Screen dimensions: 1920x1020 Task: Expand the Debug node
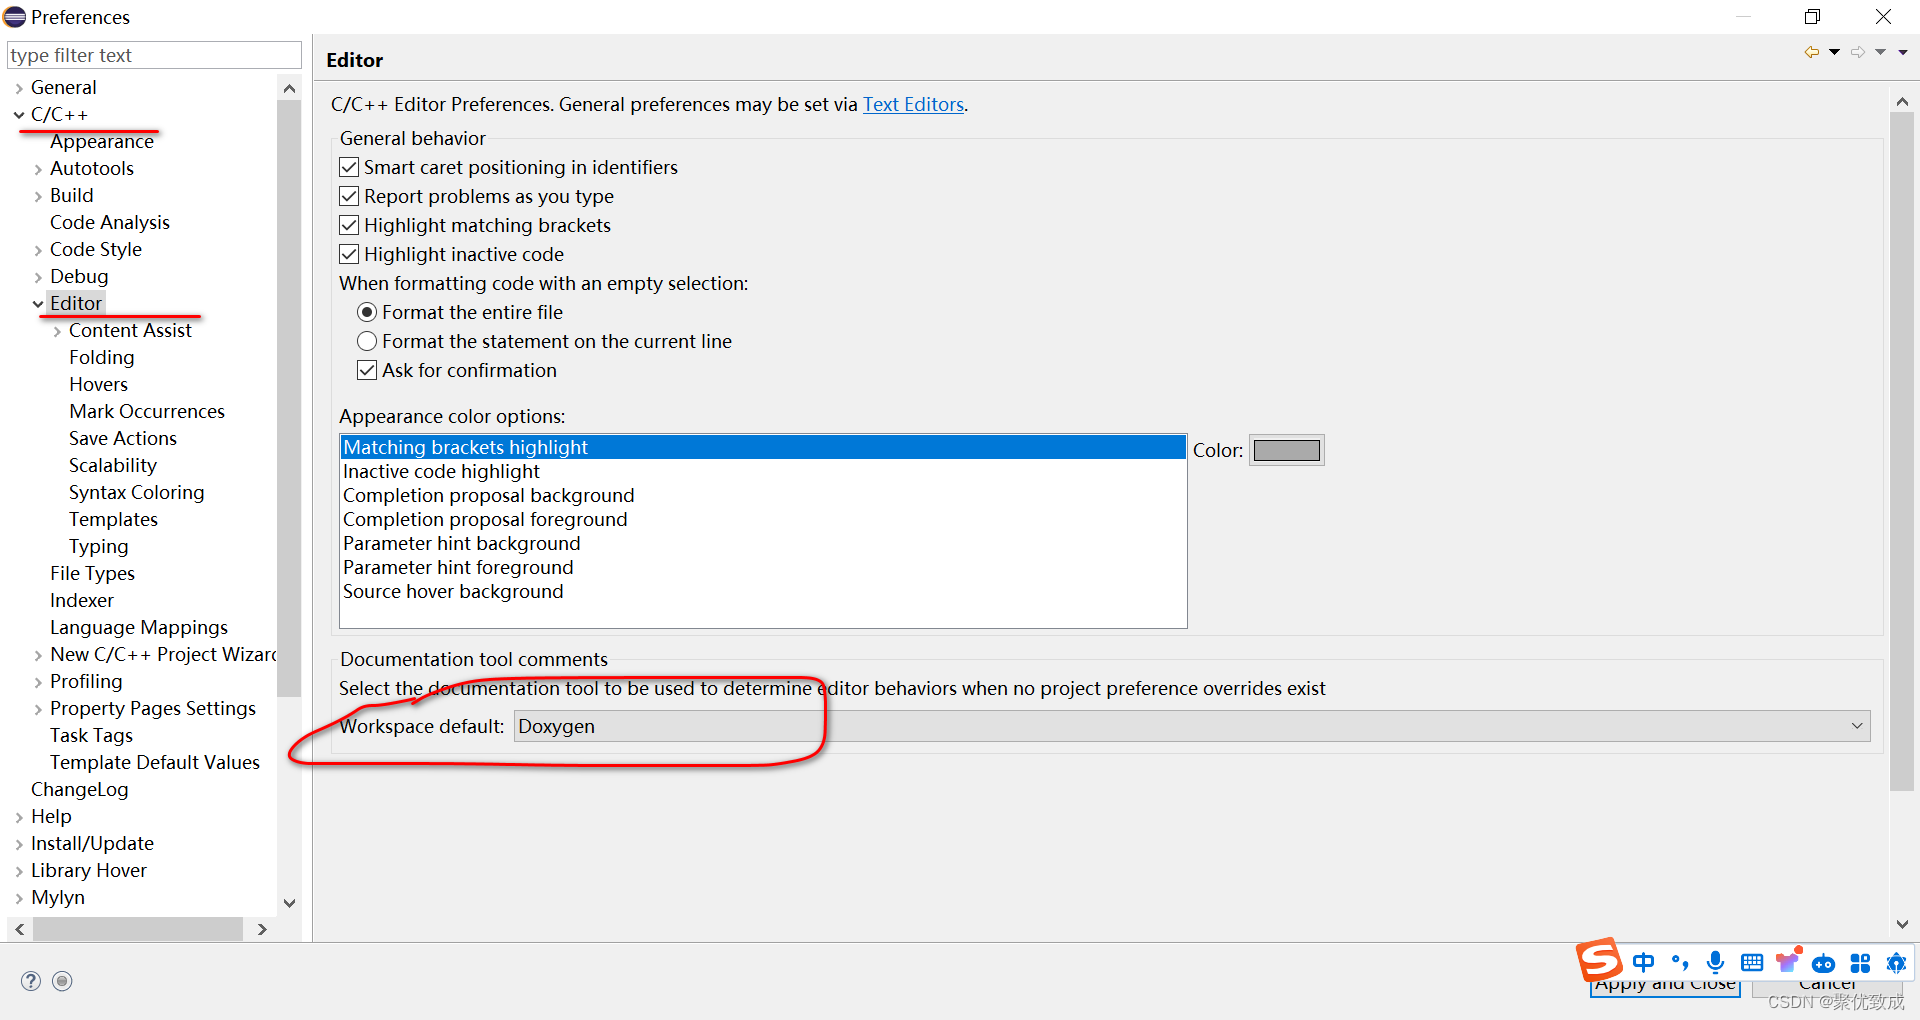(x=38, y=277)
